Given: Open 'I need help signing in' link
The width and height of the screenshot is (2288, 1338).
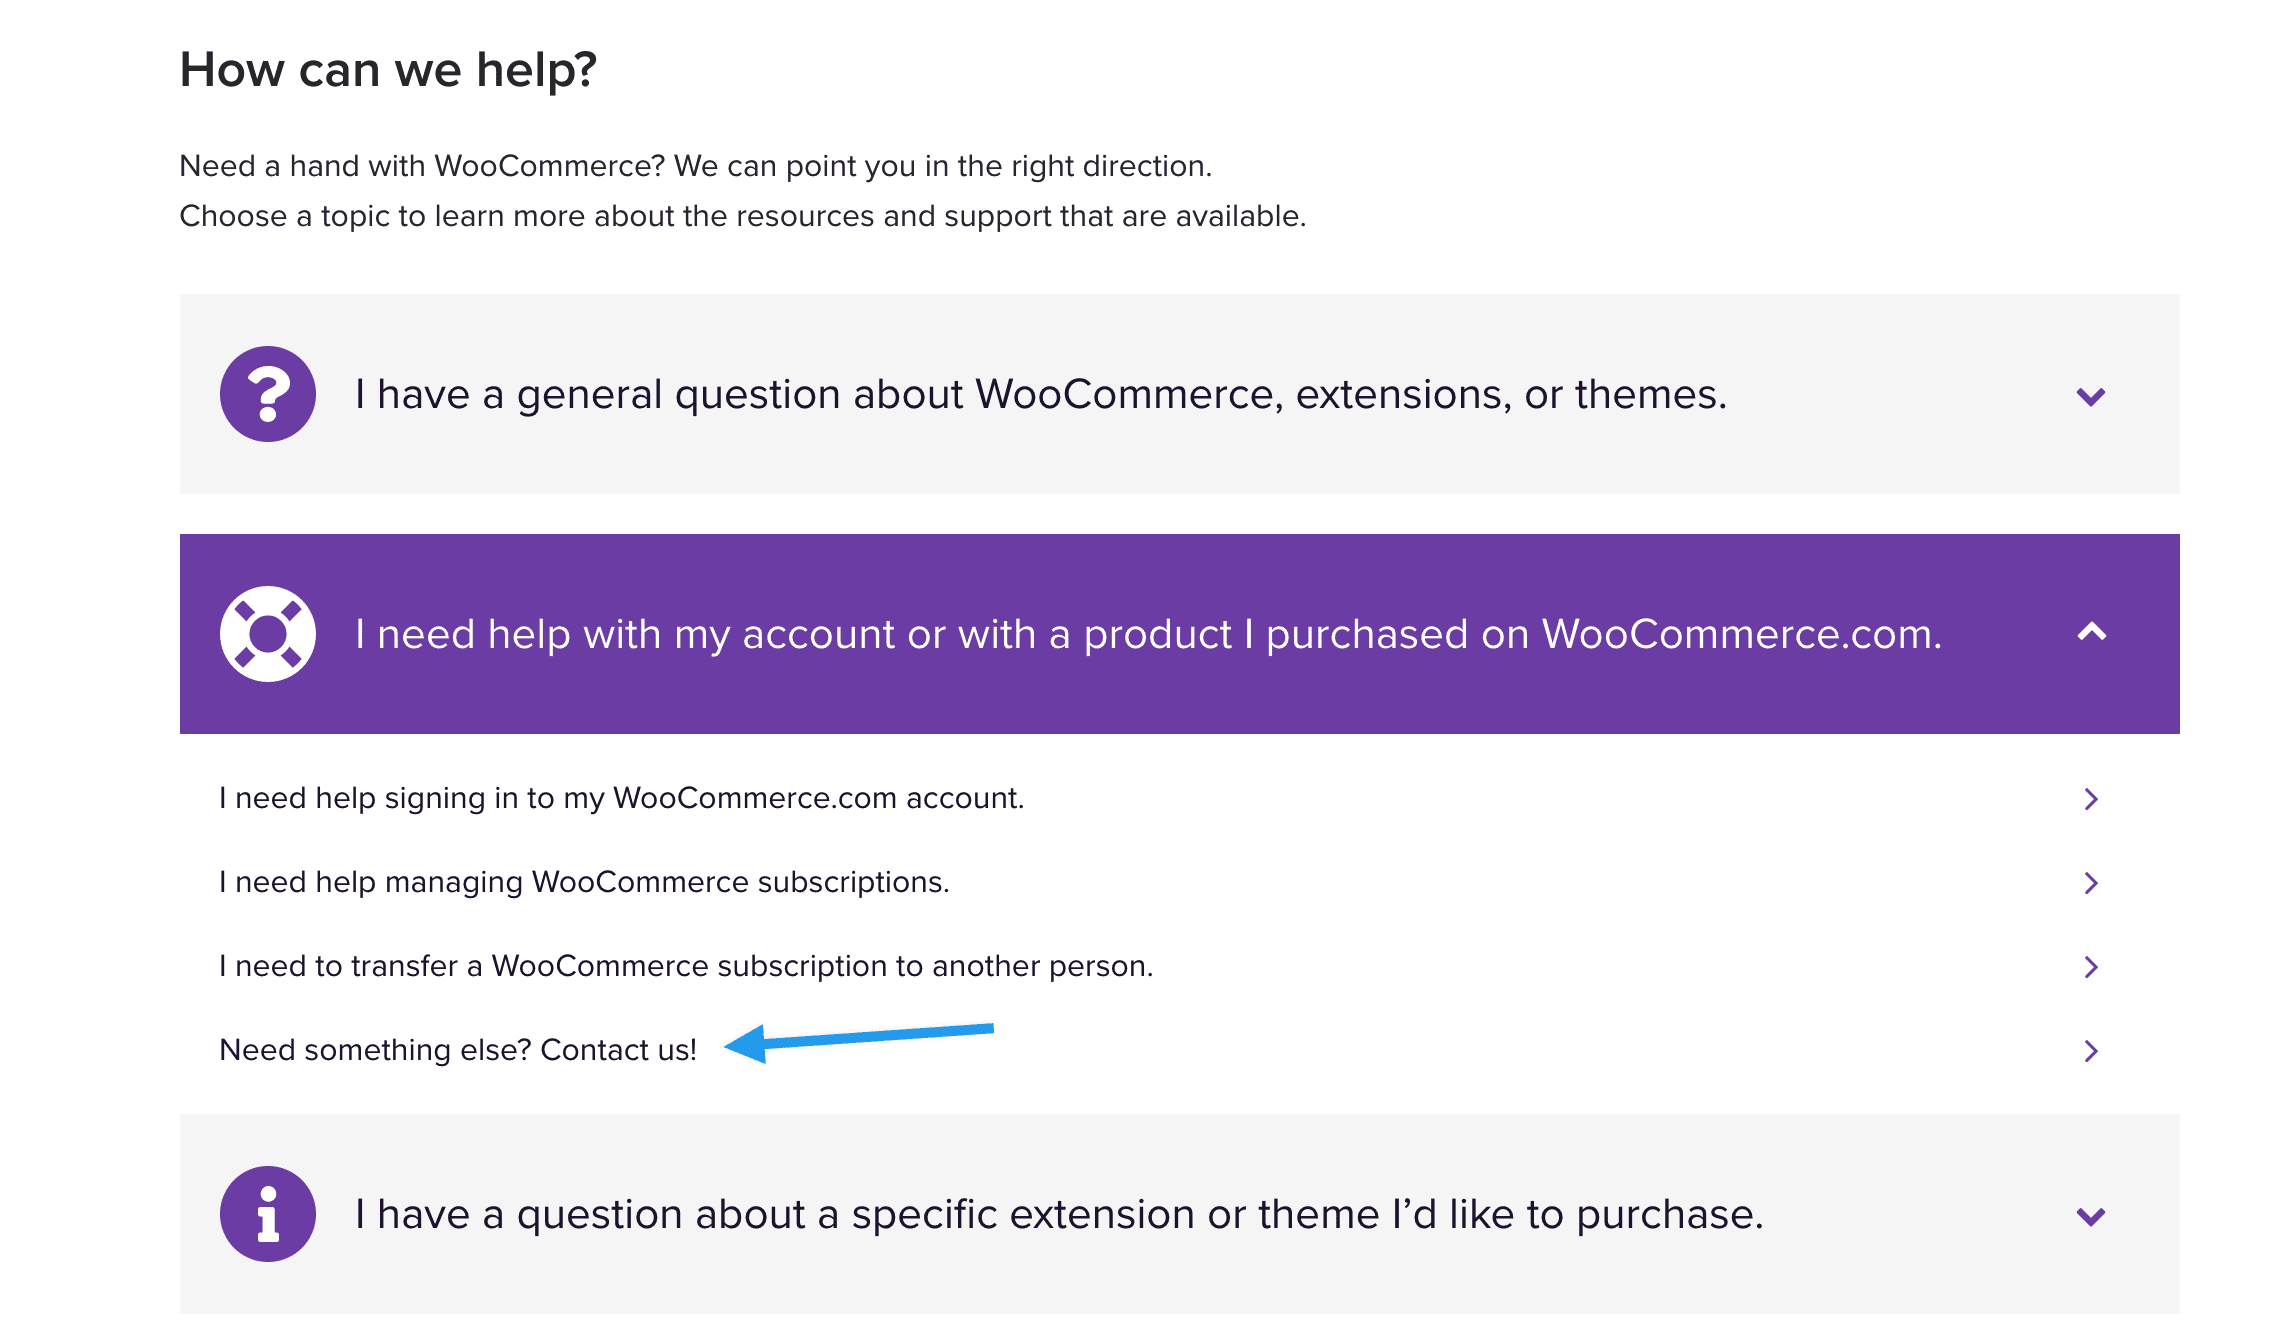Looking at the screenshot, I should point(621,798).
